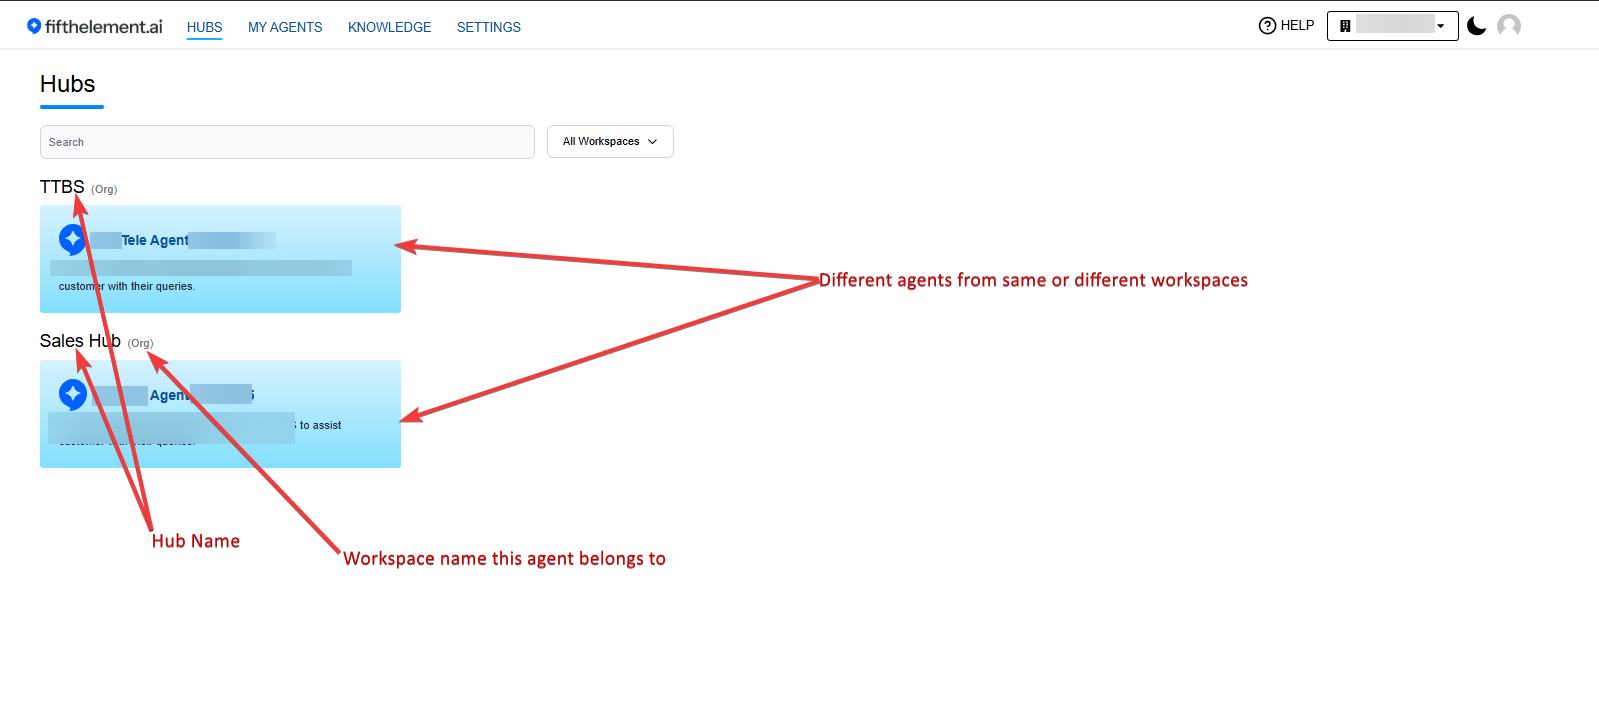Open the agent card under Sales Hub
Image resolution: width=1599 pixels, height=723 pixels.
point(220,414)
